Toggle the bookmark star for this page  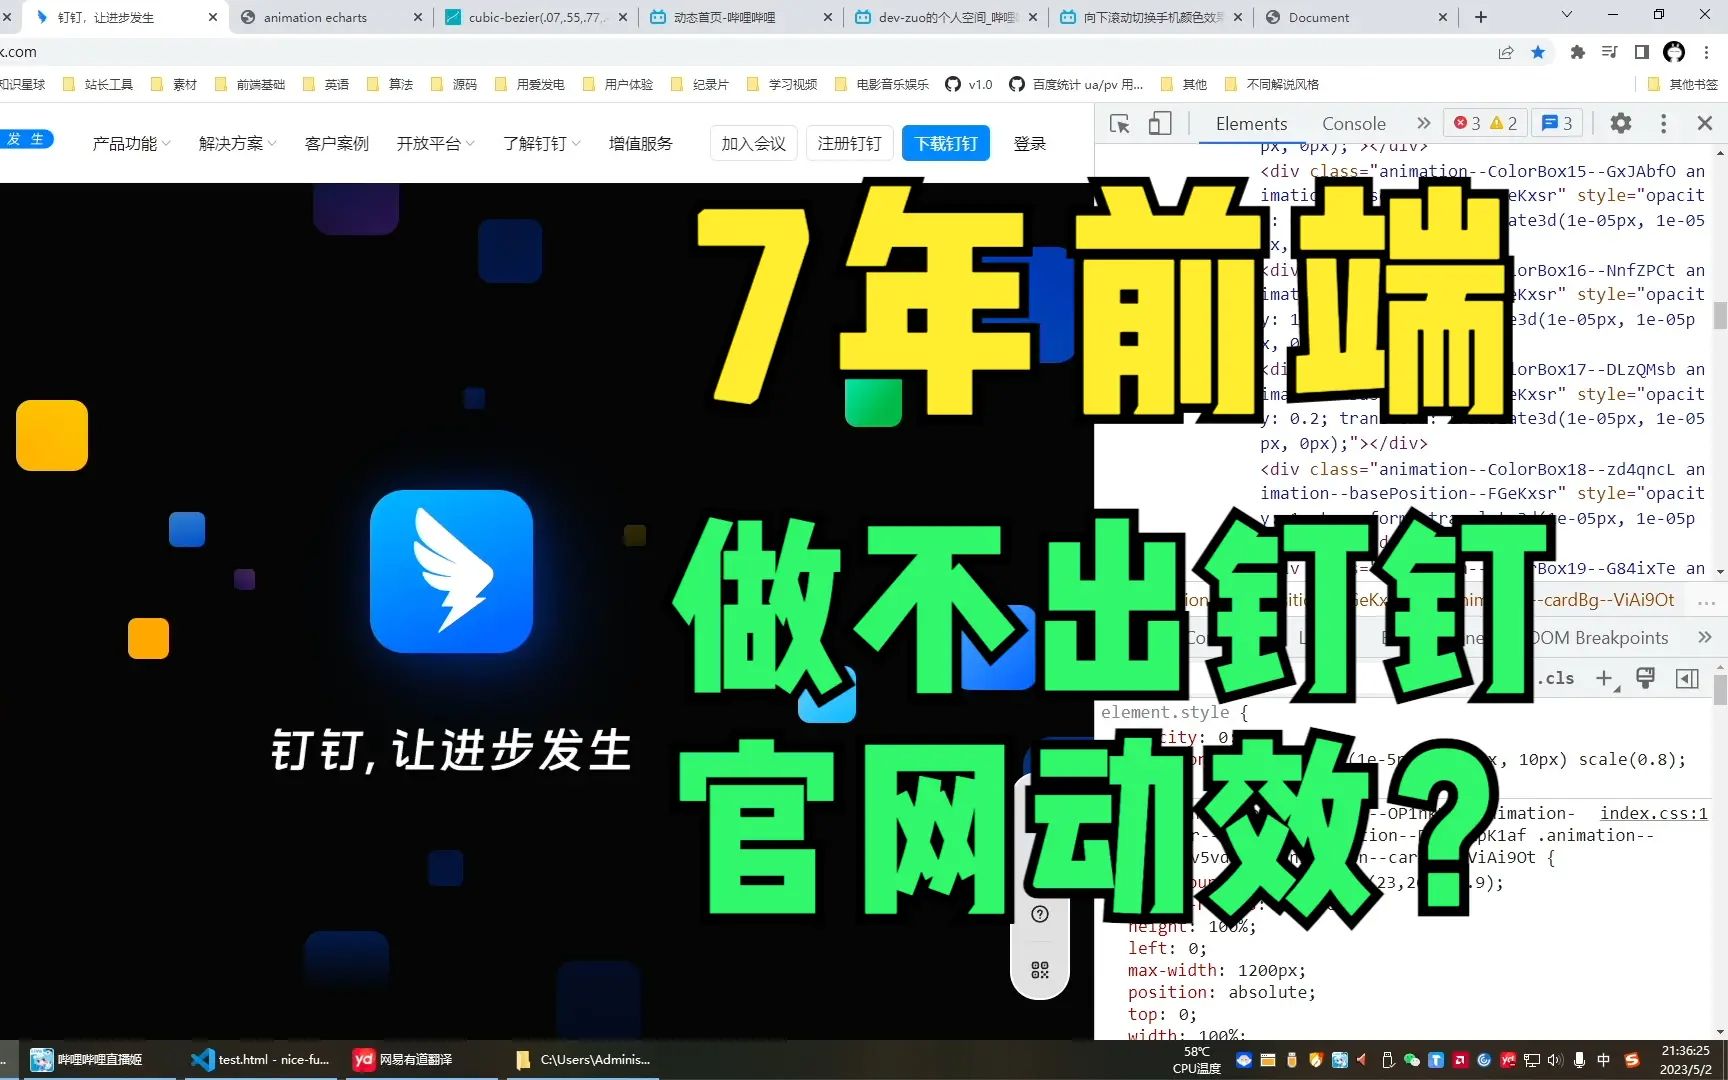(1538, 52)
